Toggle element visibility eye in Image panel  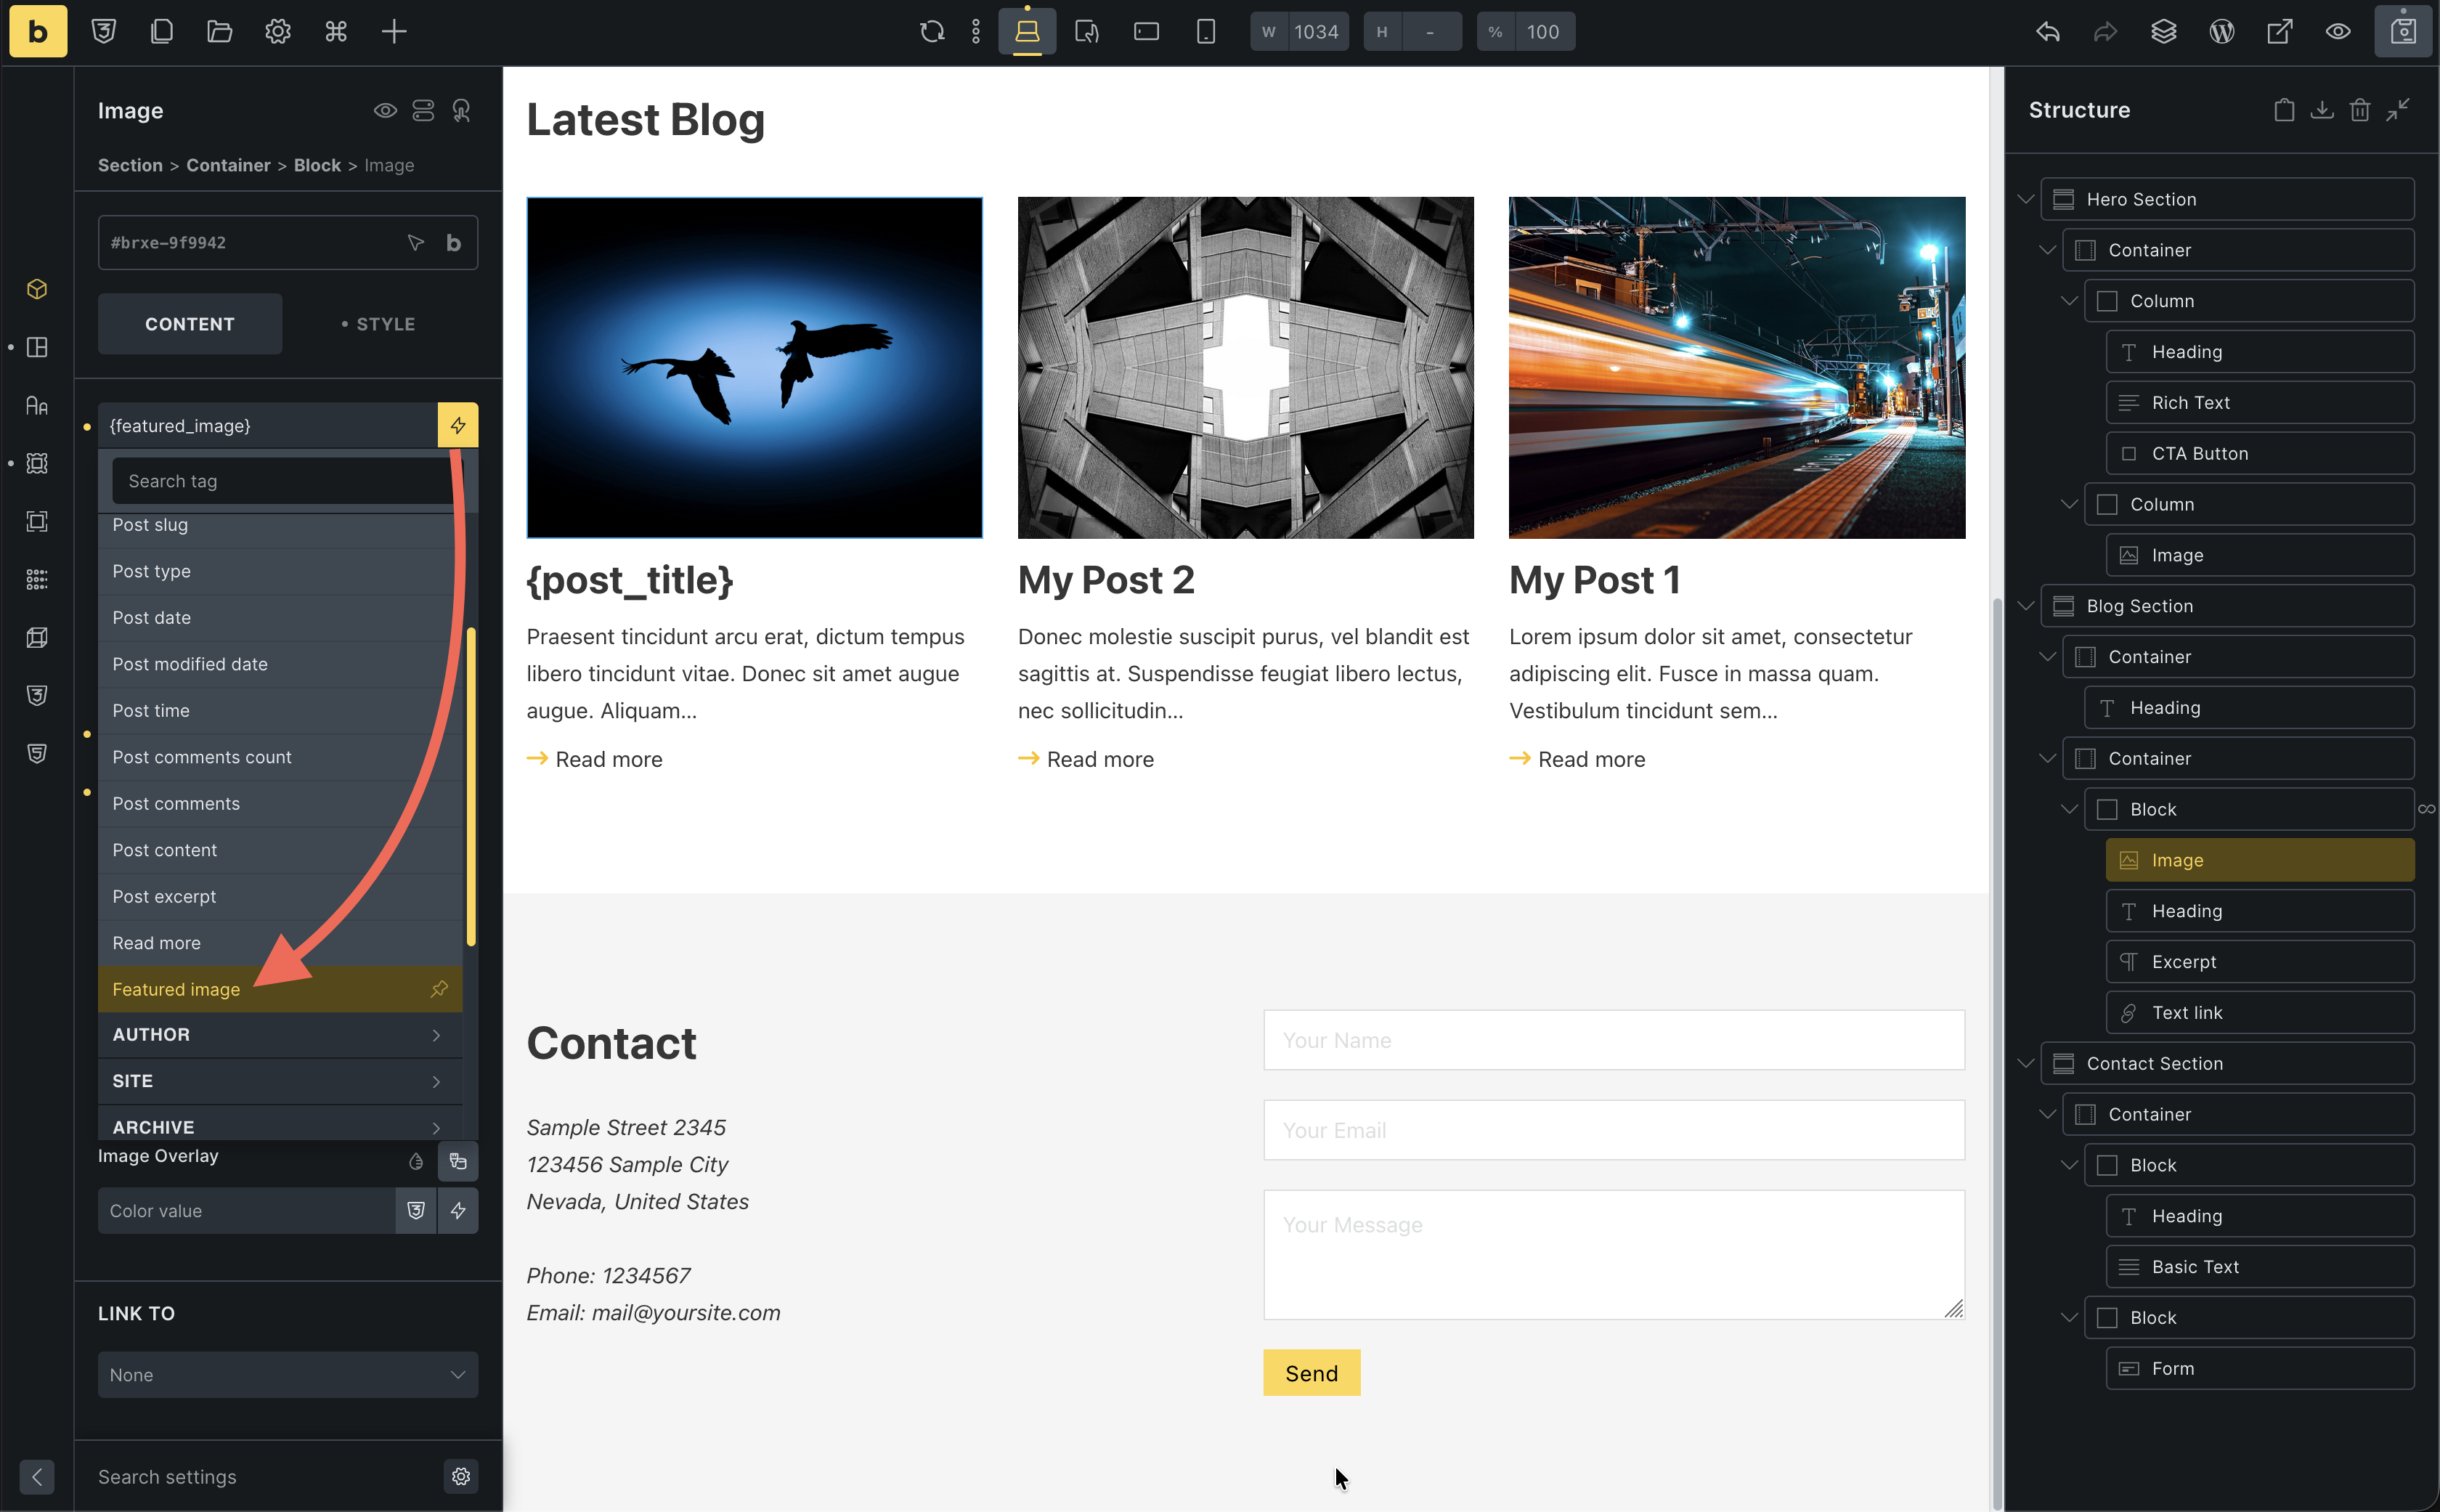385,110
